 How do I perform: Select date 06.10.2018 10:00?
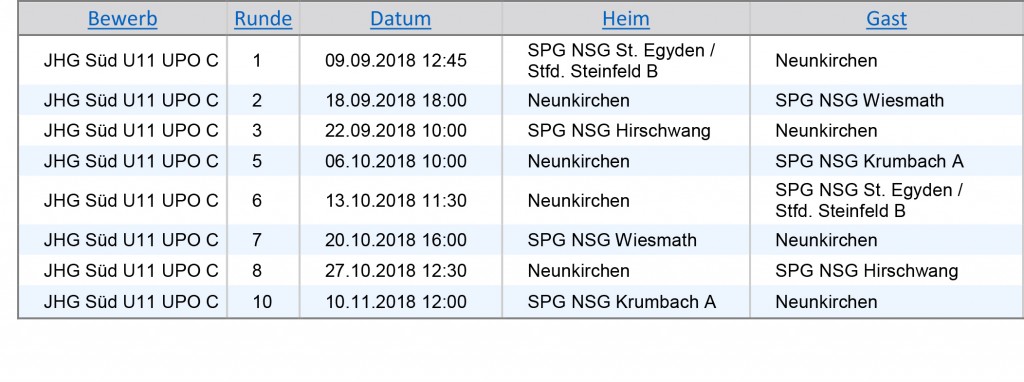pos(396,161)
